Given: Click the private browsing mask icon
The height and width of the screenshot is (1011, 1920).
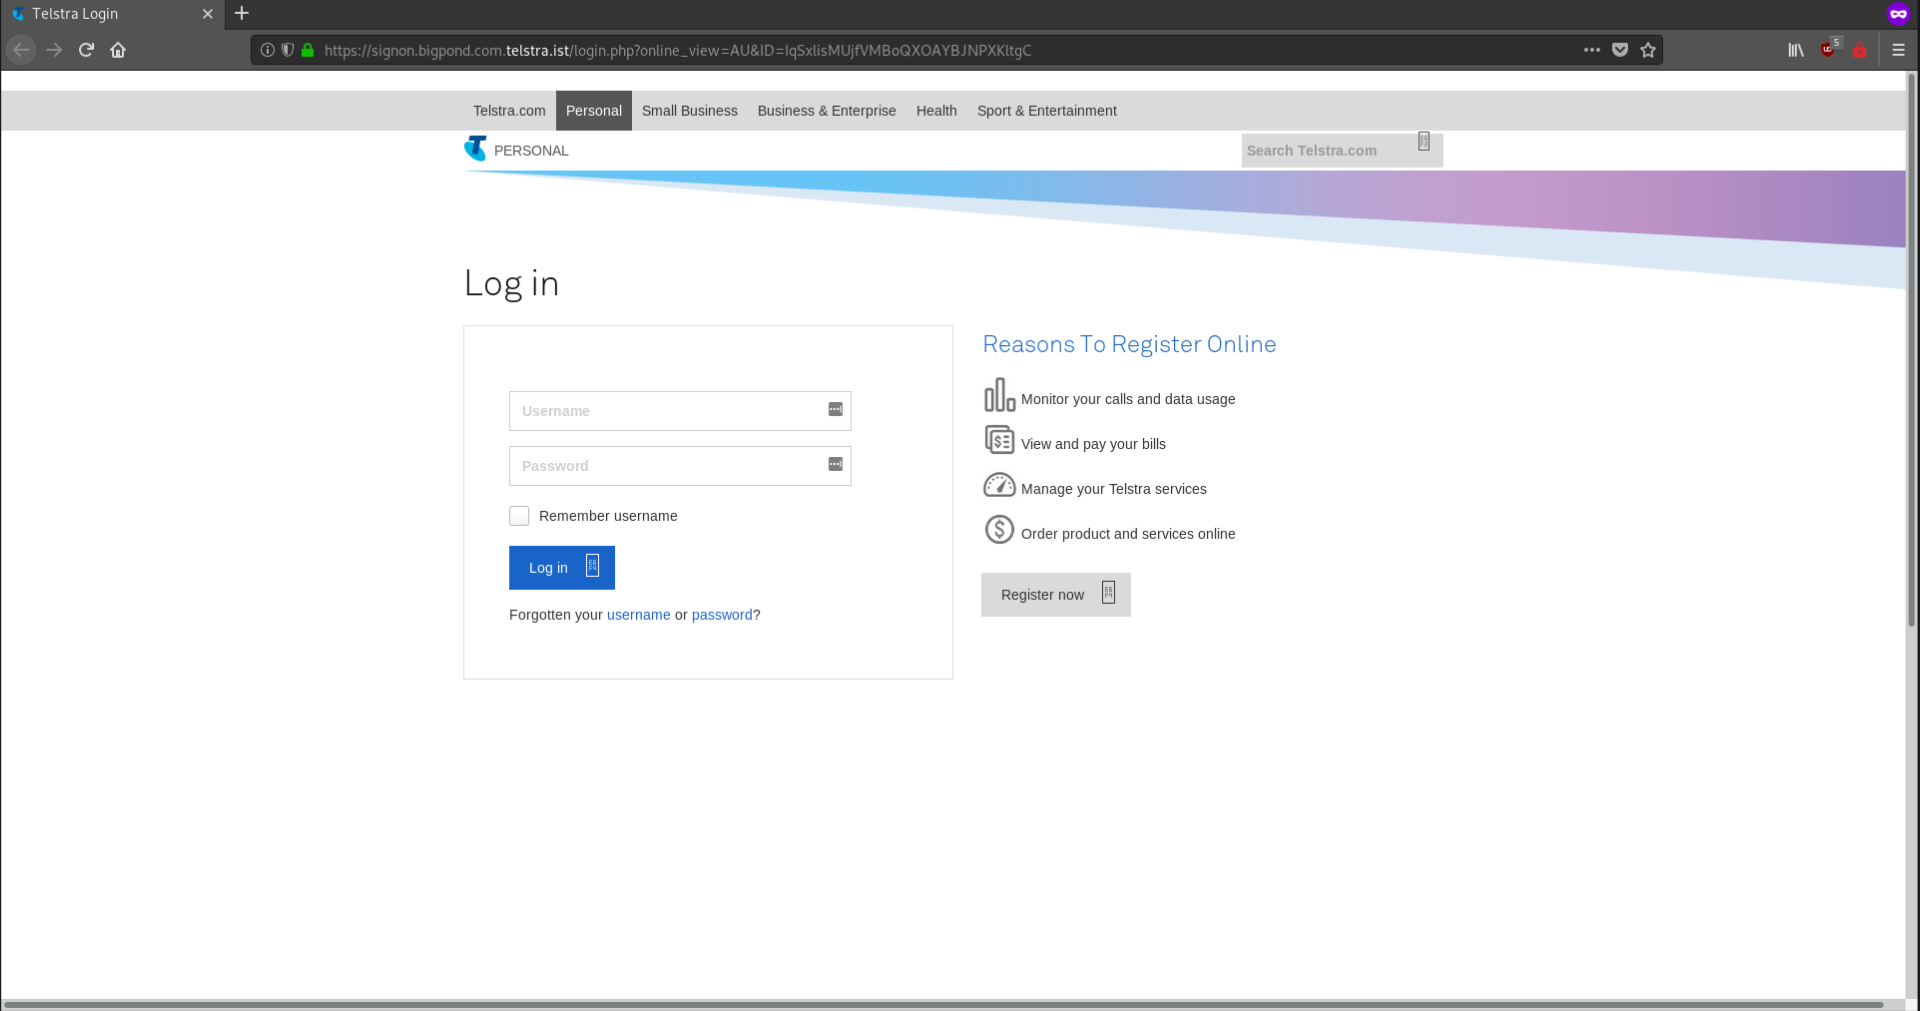Looking at the screenshot, I should [x=1898, y=14].
